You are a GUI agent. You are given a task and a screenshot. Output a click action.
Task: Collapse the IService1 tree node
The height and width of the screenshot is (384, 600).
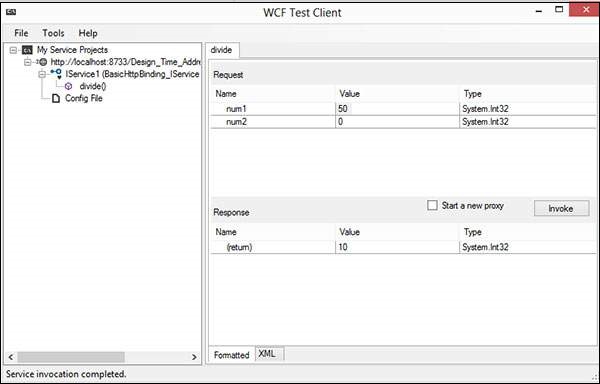(x=42, y=75)
